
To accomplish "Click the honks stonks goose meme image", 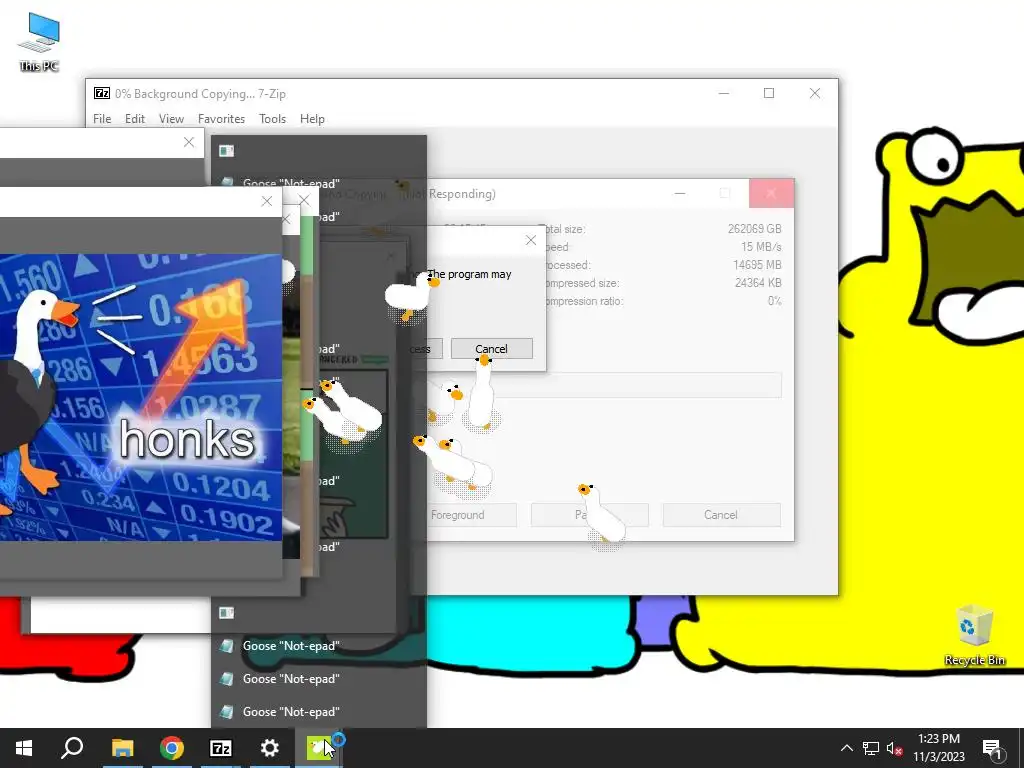I will (x=141, y=397).
